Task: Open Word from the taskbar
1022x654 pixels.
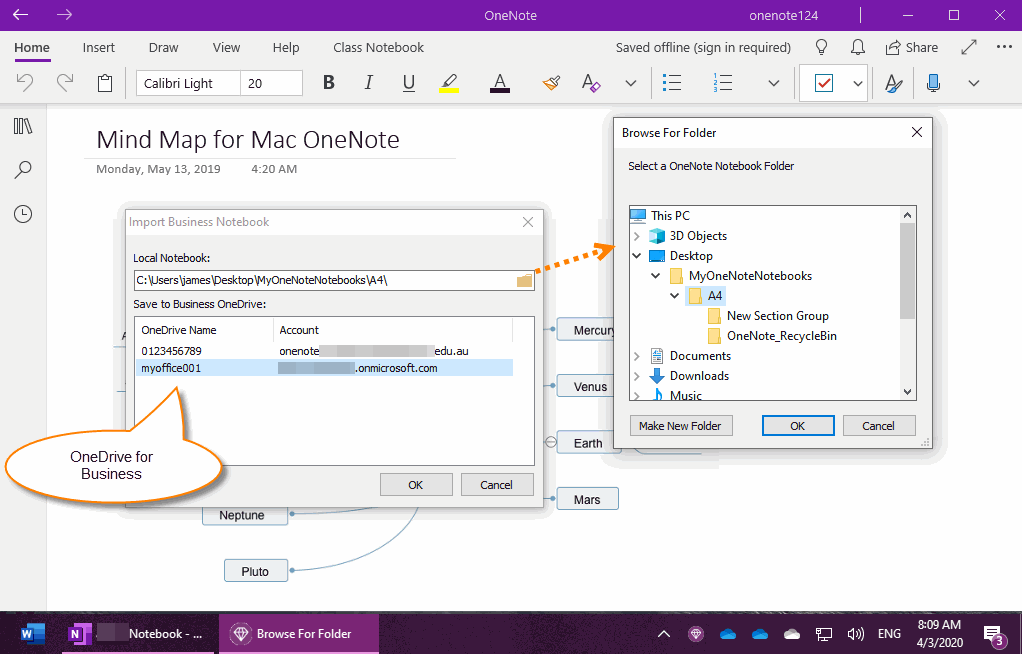Action: point(33,633)
